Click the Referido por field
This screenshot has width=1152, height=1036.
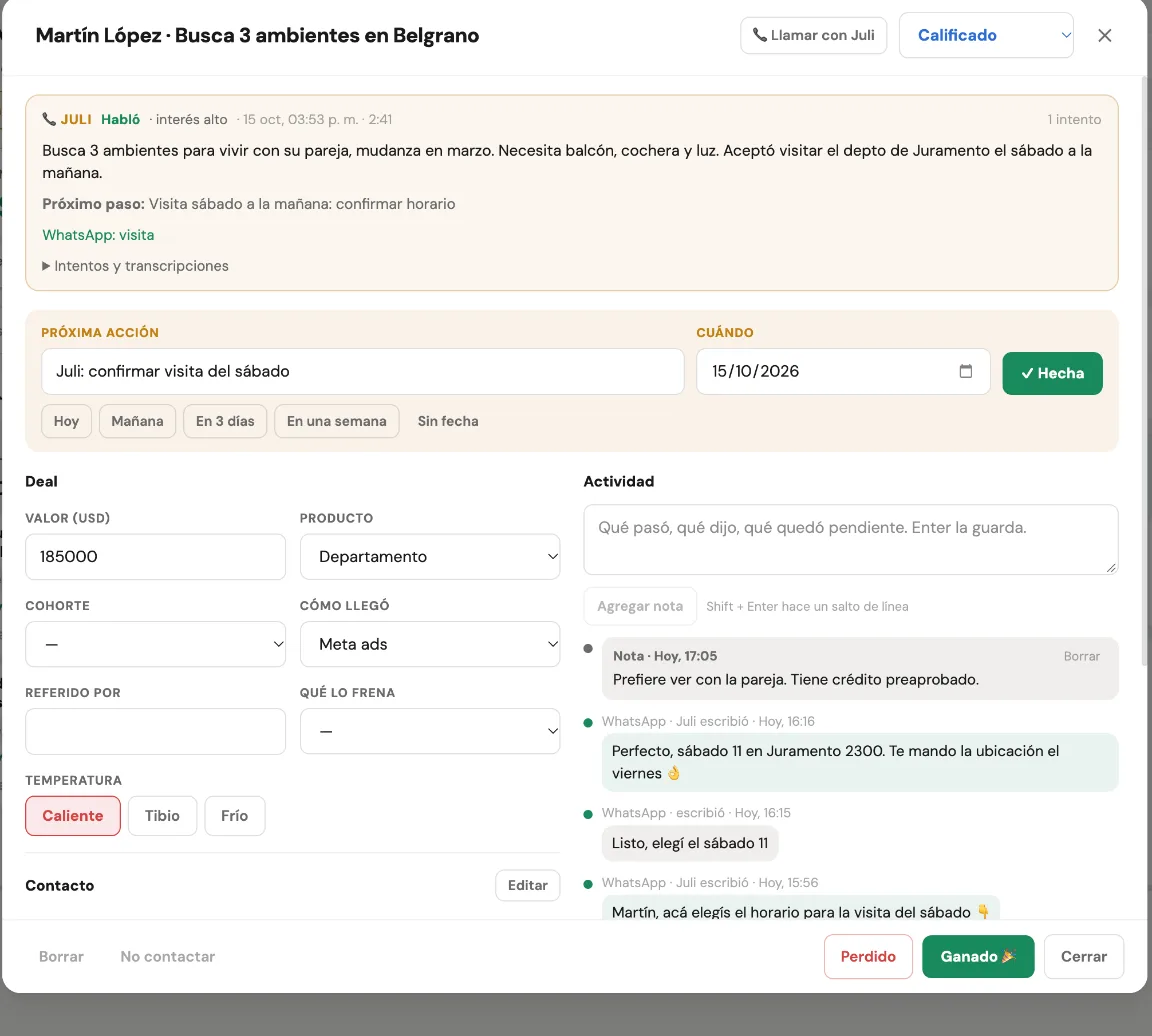point(155,731)
